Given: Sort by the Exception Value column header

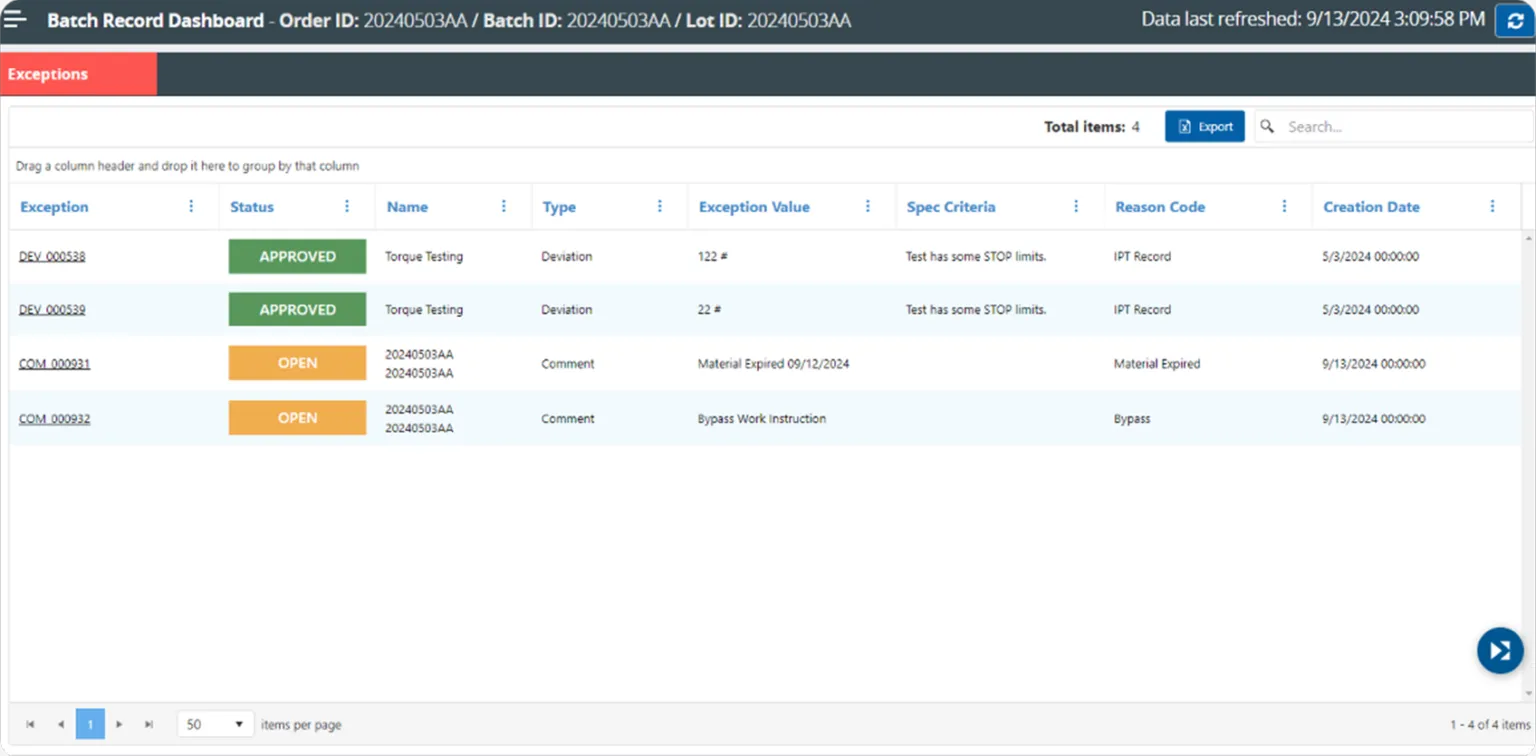Looking at the screenshot, I should [754, 207].
